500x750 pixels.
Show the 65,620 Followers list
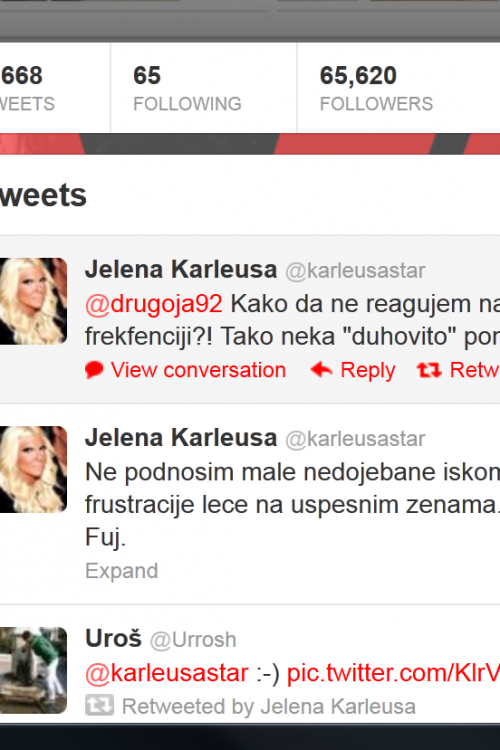pyautogui.click(x=376, y=88)
